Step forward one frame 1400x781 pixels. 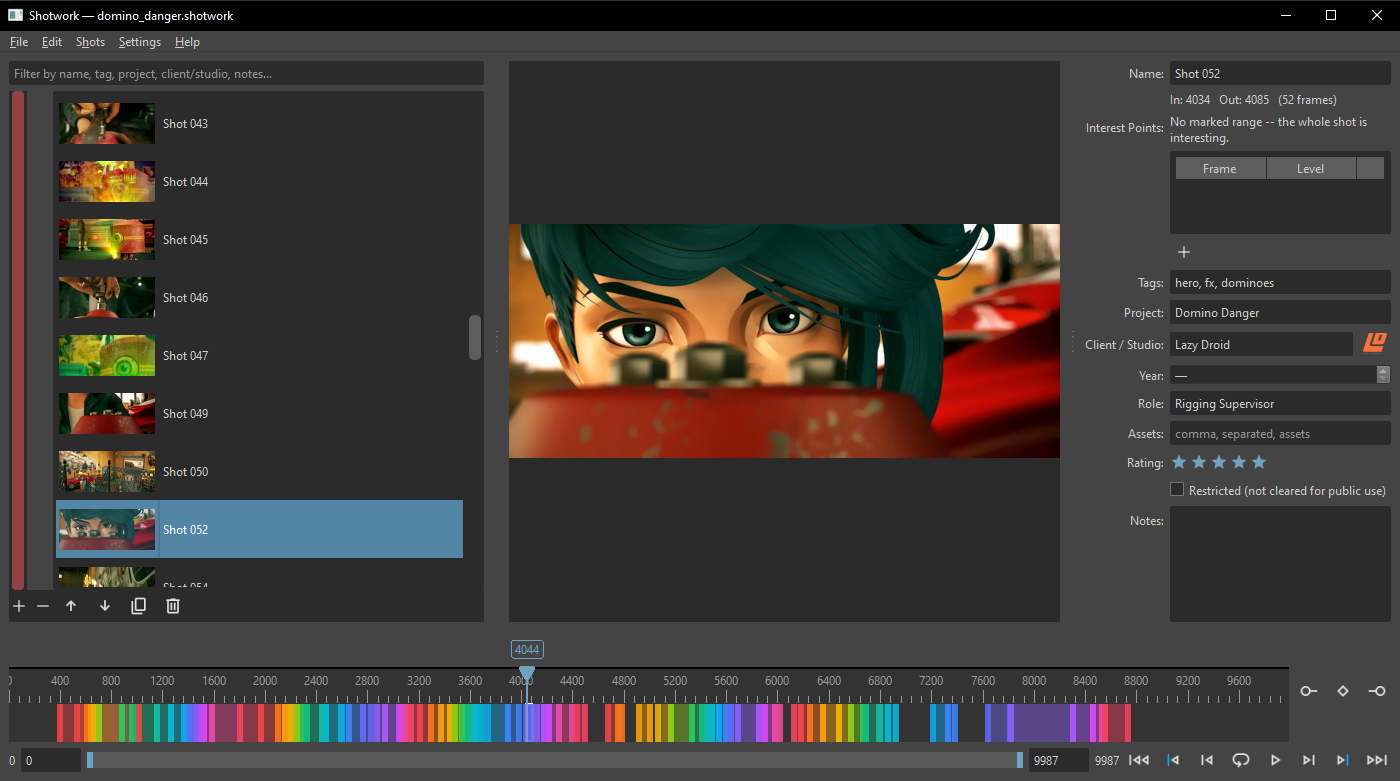(1309, 760)
